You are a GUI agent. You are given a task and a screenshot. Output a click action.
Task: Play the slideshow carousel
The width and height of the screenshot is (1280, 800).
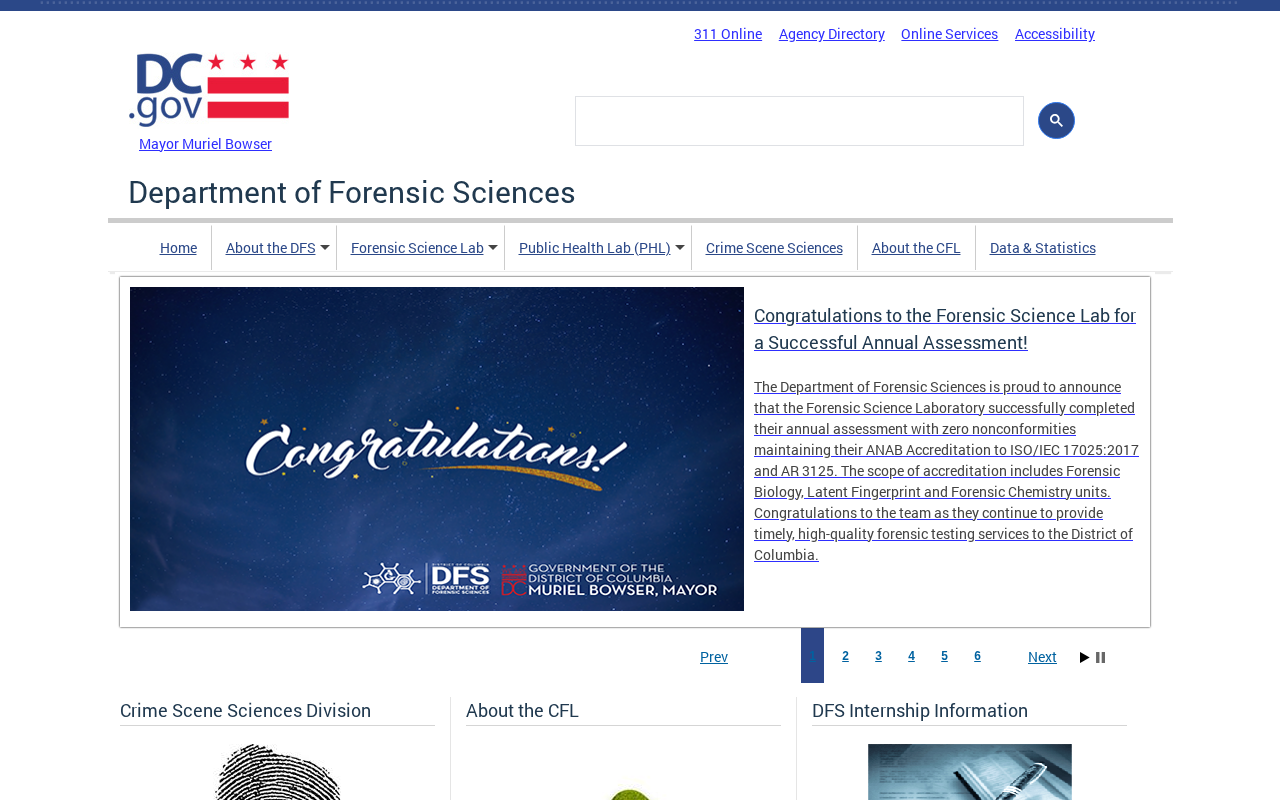1085,657
